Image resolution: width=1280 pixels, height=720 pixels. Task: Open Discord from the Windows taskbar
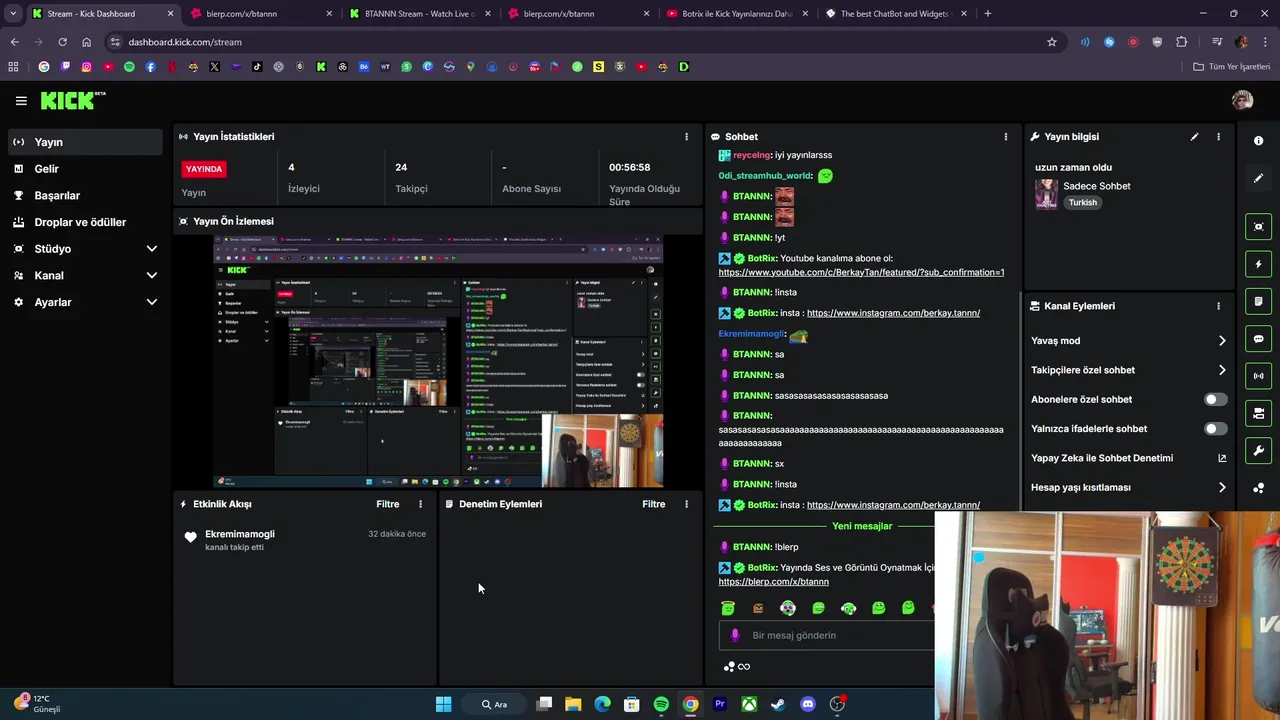pos(808,704)
